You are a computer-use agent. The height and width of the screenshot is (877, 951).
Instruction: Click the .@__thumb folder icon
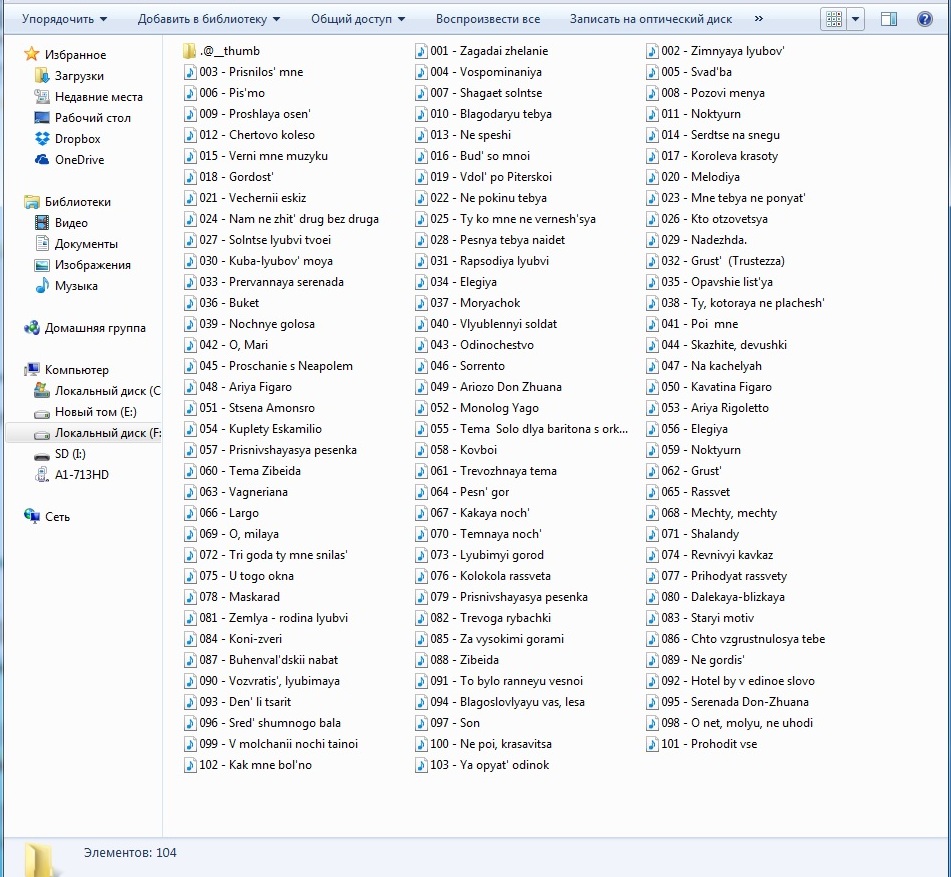click(x=190, y=51)
